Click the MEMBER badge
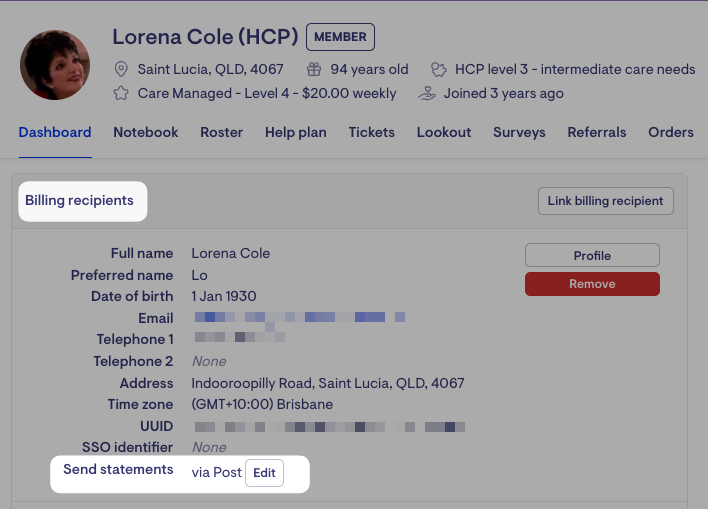 pyautogui.click(x=340, y=38)
